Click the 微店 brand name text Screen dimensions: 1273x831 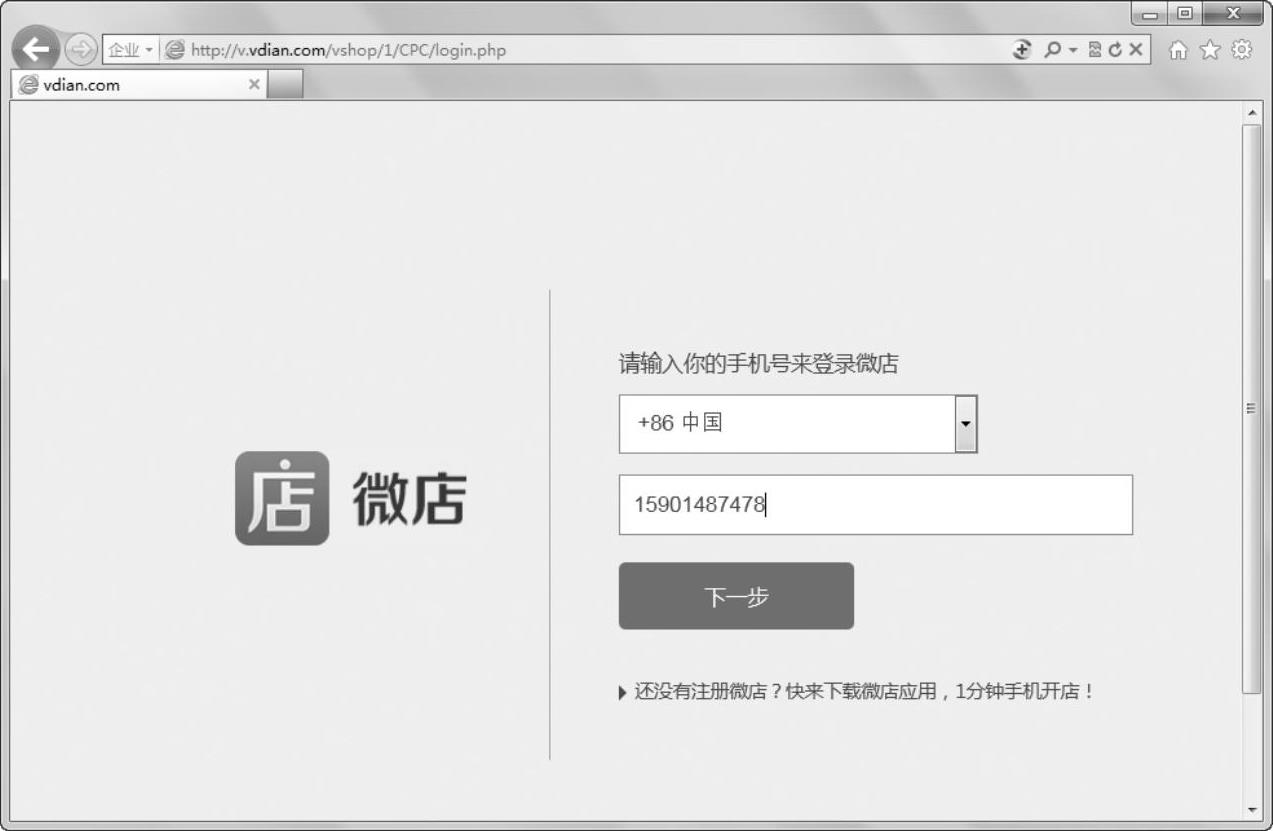pyautogui.click(x=408, y=498)
